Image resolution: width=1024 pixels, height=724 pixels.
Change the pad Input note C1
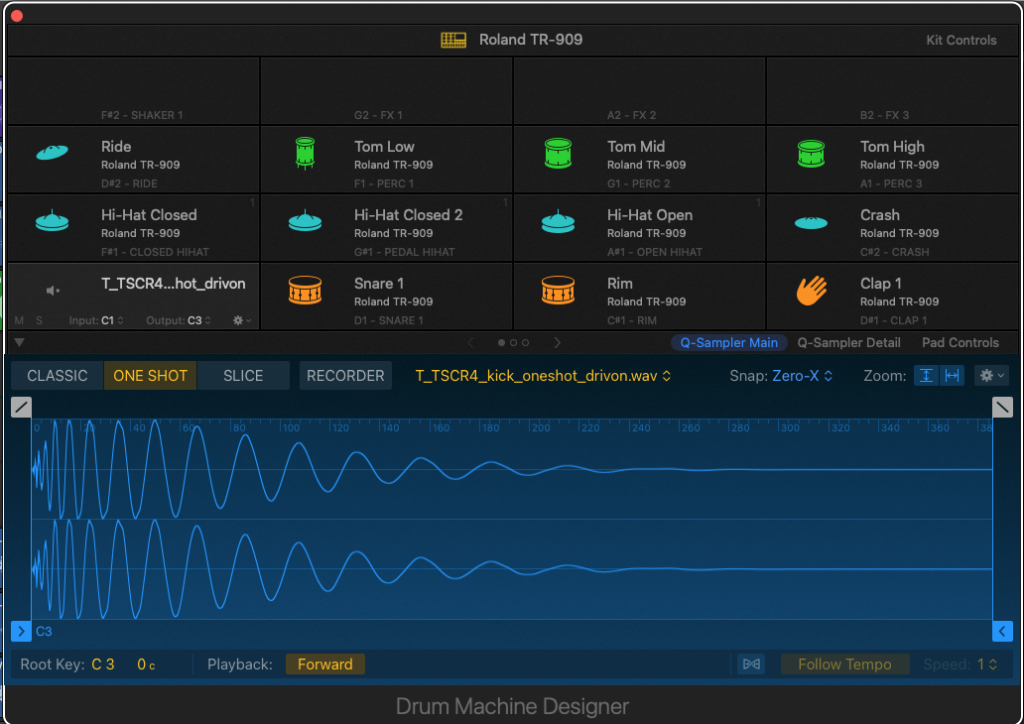pyautogui.click(x=112, y=321)
